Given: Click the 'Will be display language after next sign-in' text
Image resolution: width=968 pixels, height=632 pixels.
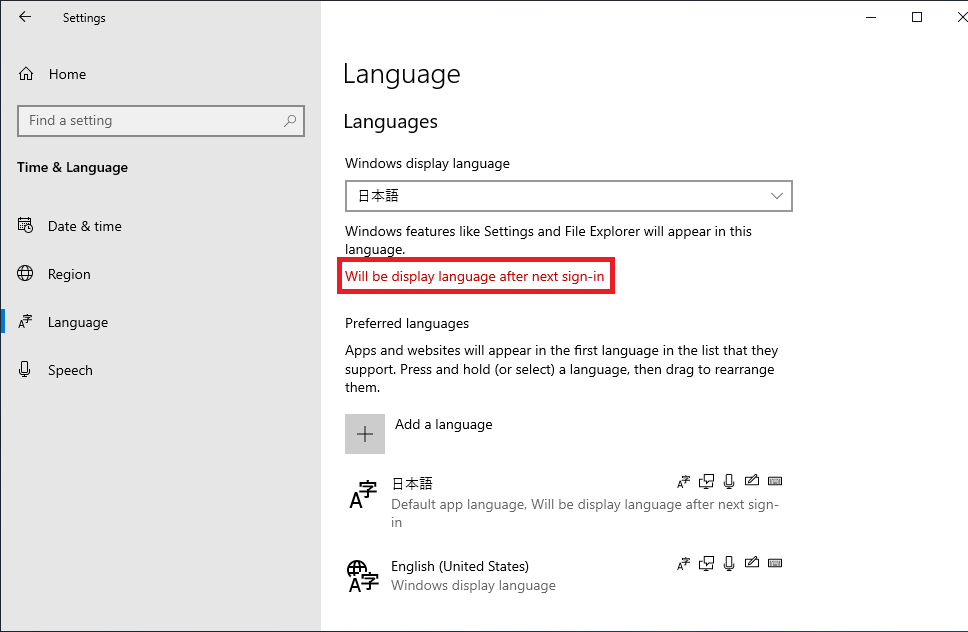Looking at the screenshot, I should point(475,276).
